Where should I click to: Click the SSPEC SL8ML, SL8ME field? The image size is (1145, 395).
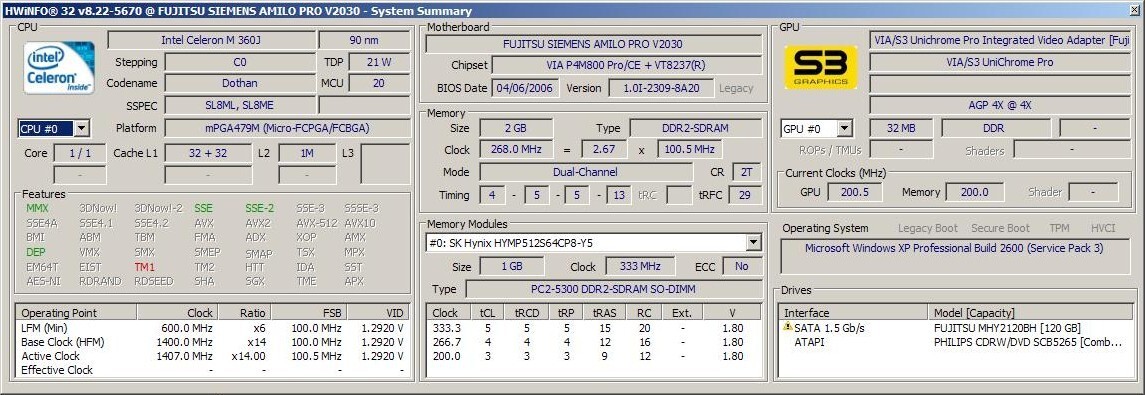pyautogui.click(x=240, y=105)
